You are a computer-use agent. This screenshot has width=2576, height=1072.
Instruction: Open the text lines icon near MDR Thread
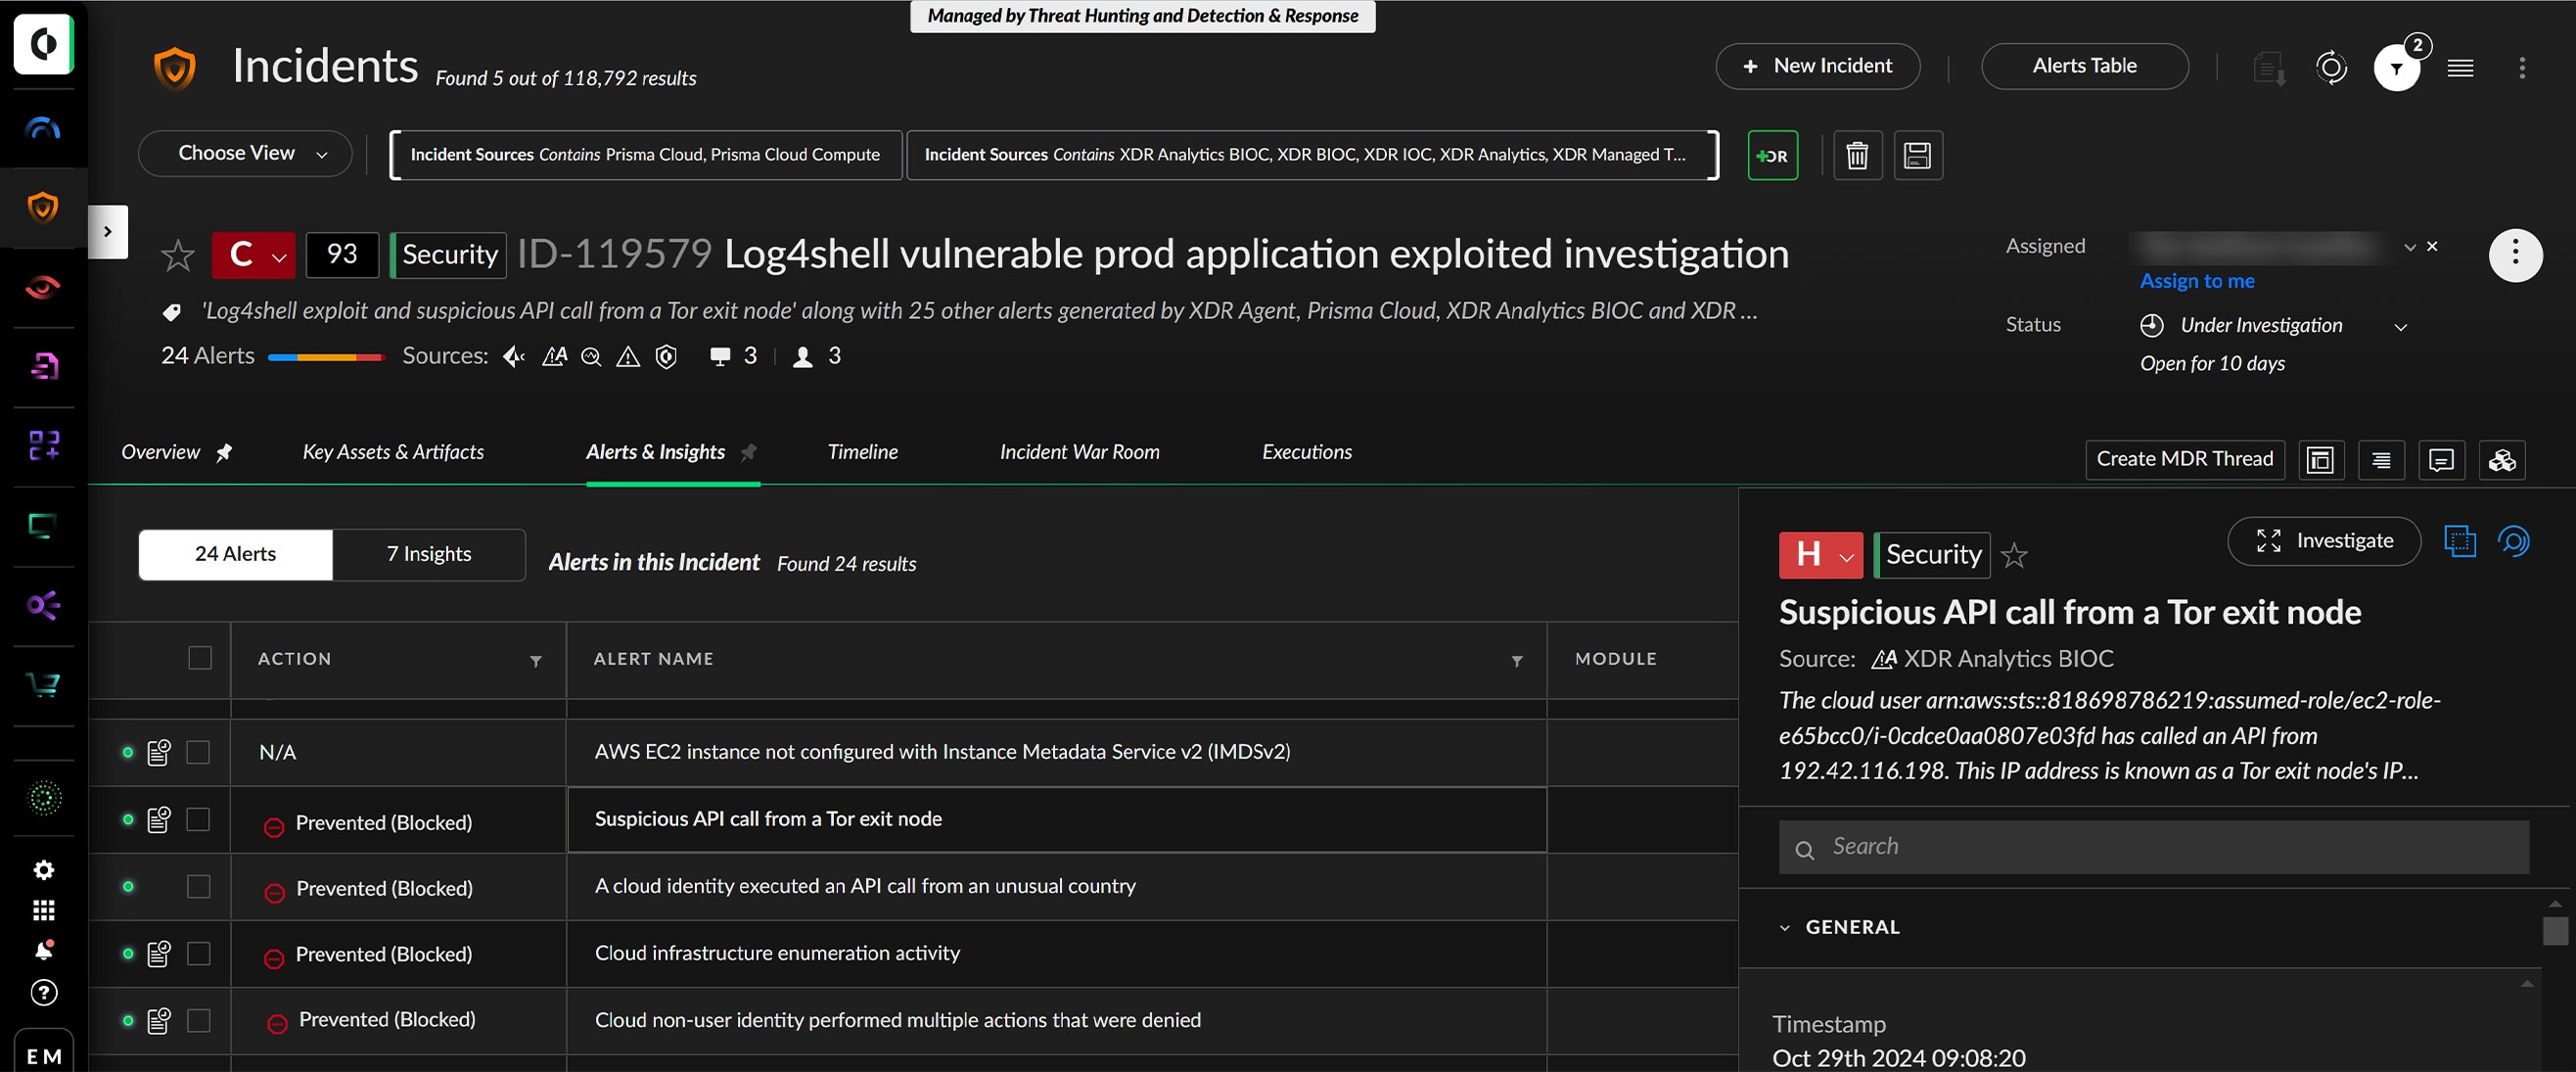point(2381,459)
